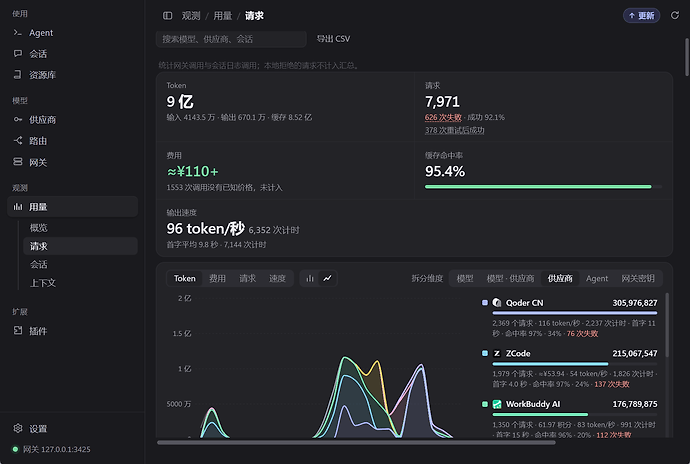Select 速度 metric tab
This screenshot has height=464, width=690.
[277, 278]
